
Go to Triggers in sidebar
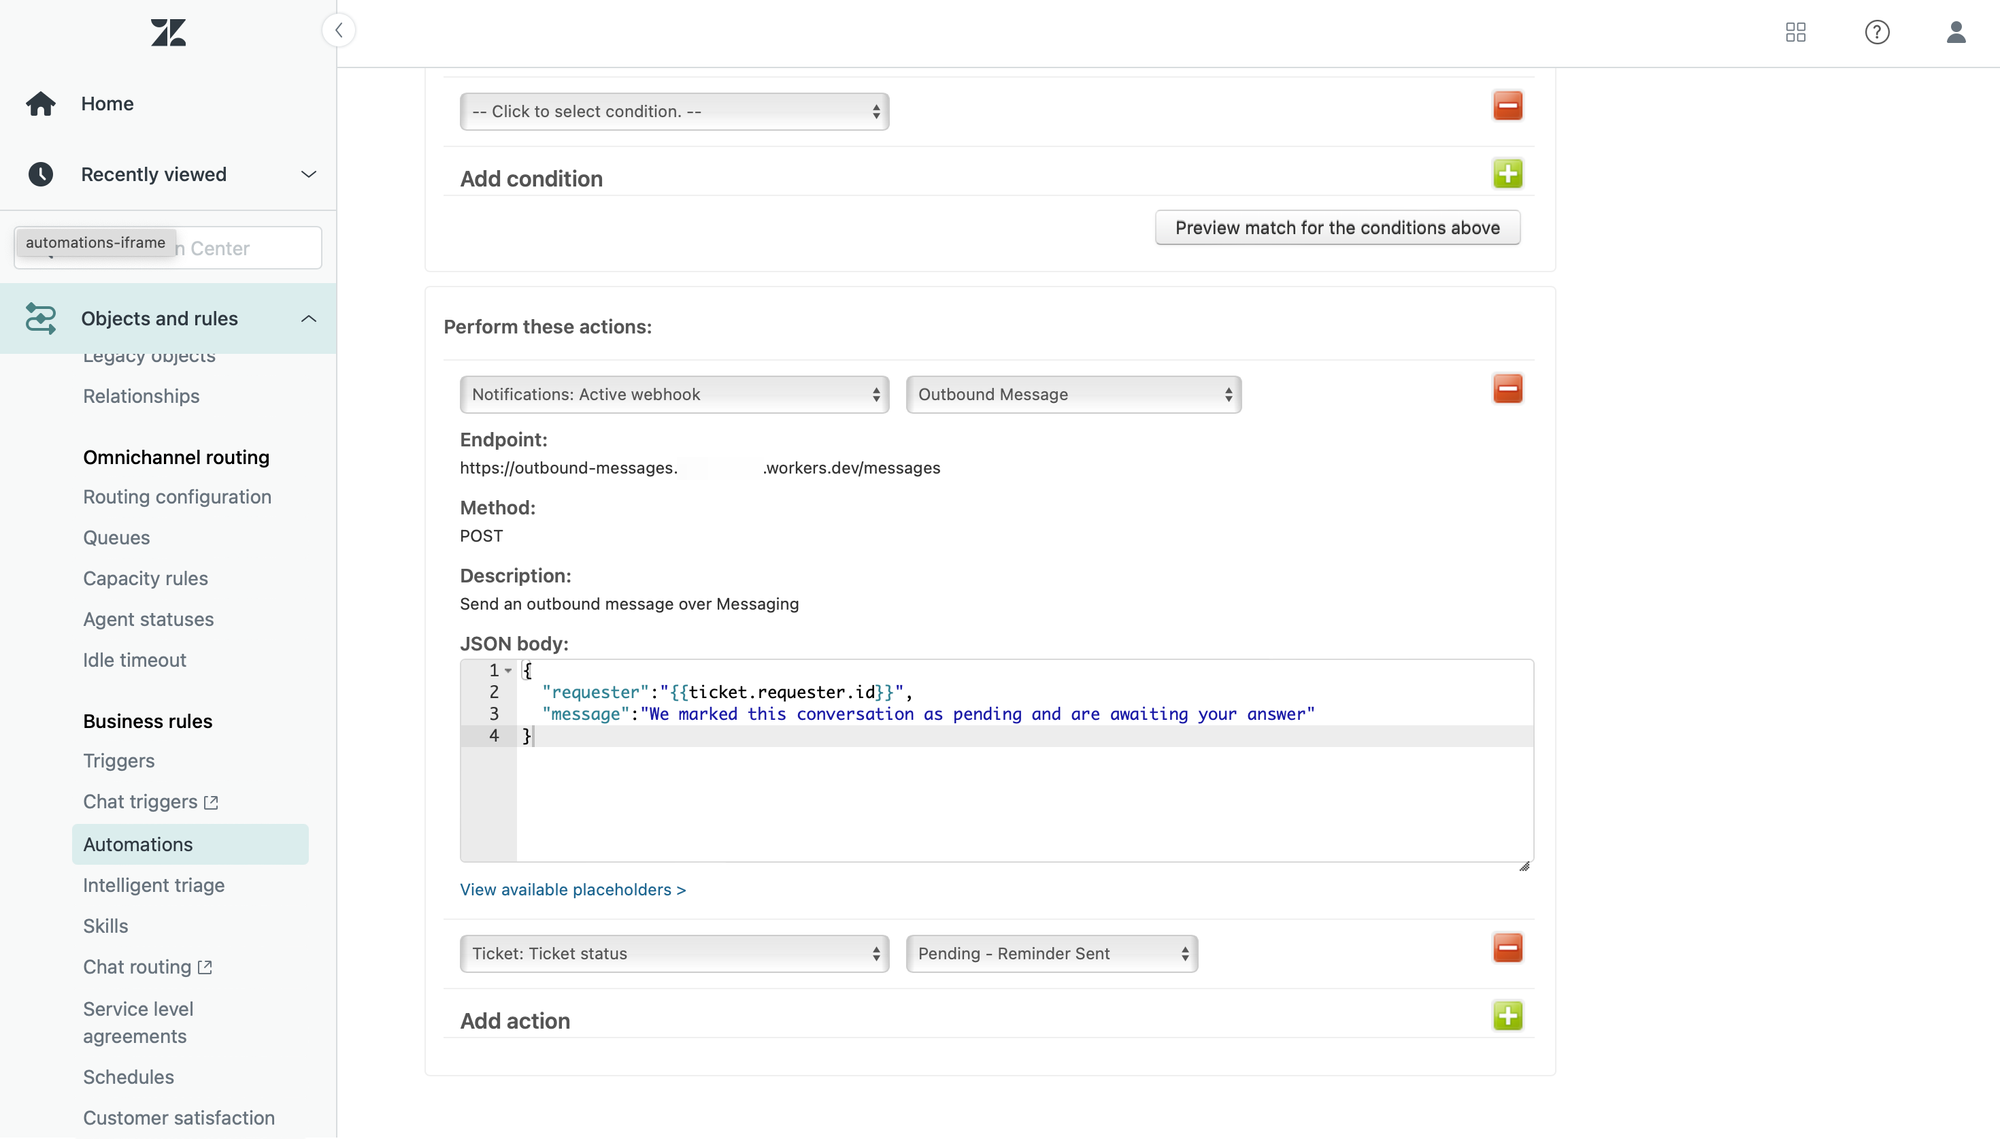pyautogui.click(x=119, y=761)
